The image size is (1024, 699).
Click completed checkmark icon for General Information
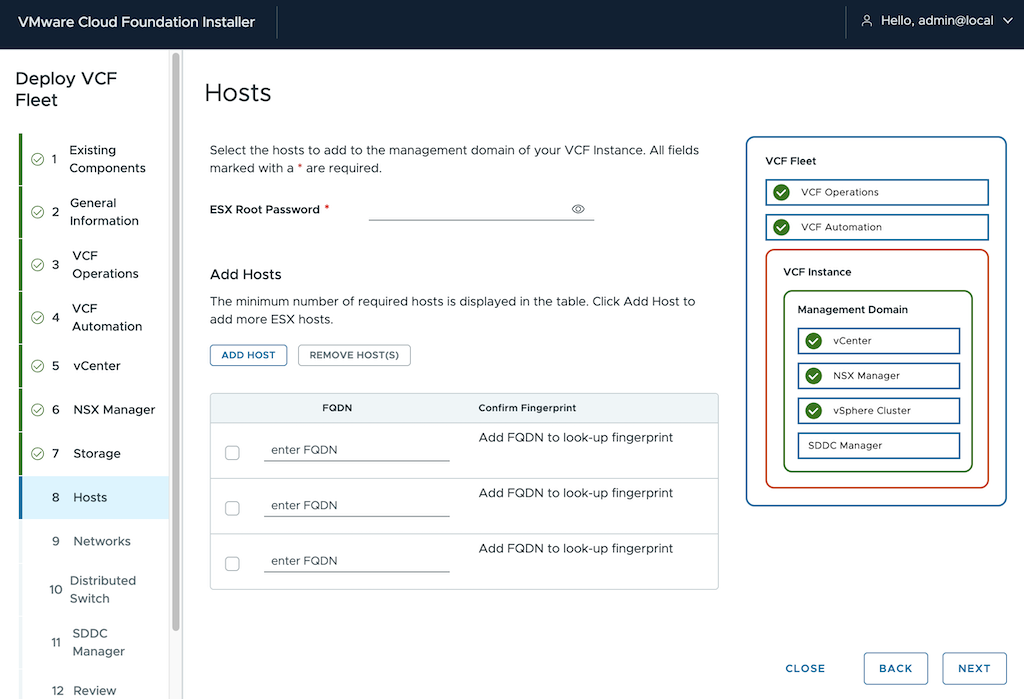coord(38,212)
